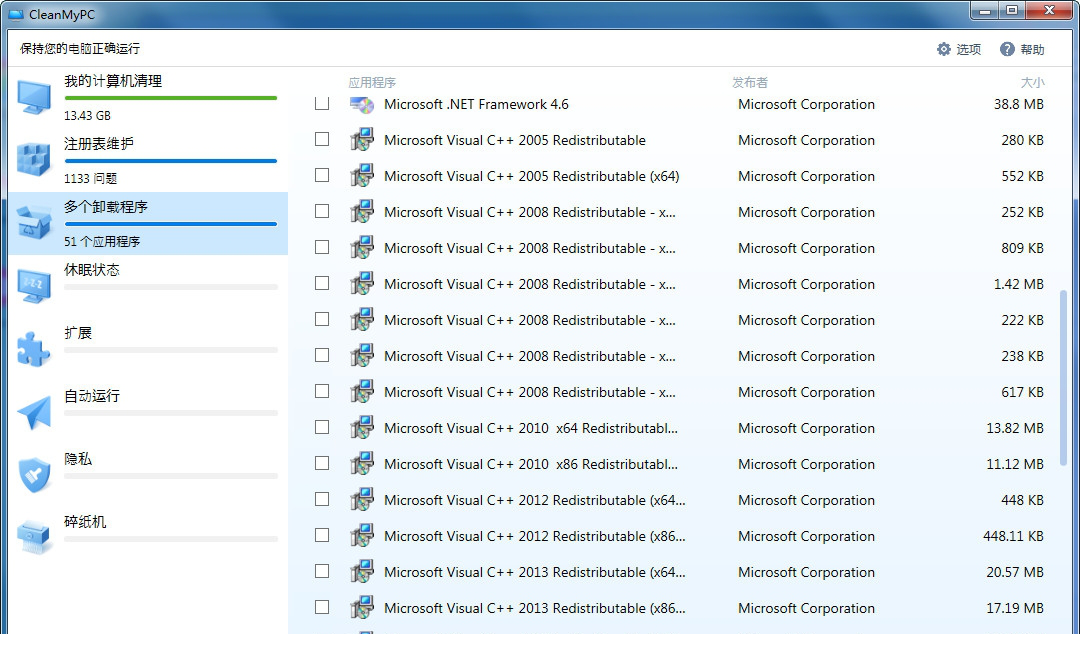The height and width of the screenshot is (659, 1080).
Task: Tick checkbox for Visual C++ 2012 Redistributable (x86)
Action: point(322,535)
